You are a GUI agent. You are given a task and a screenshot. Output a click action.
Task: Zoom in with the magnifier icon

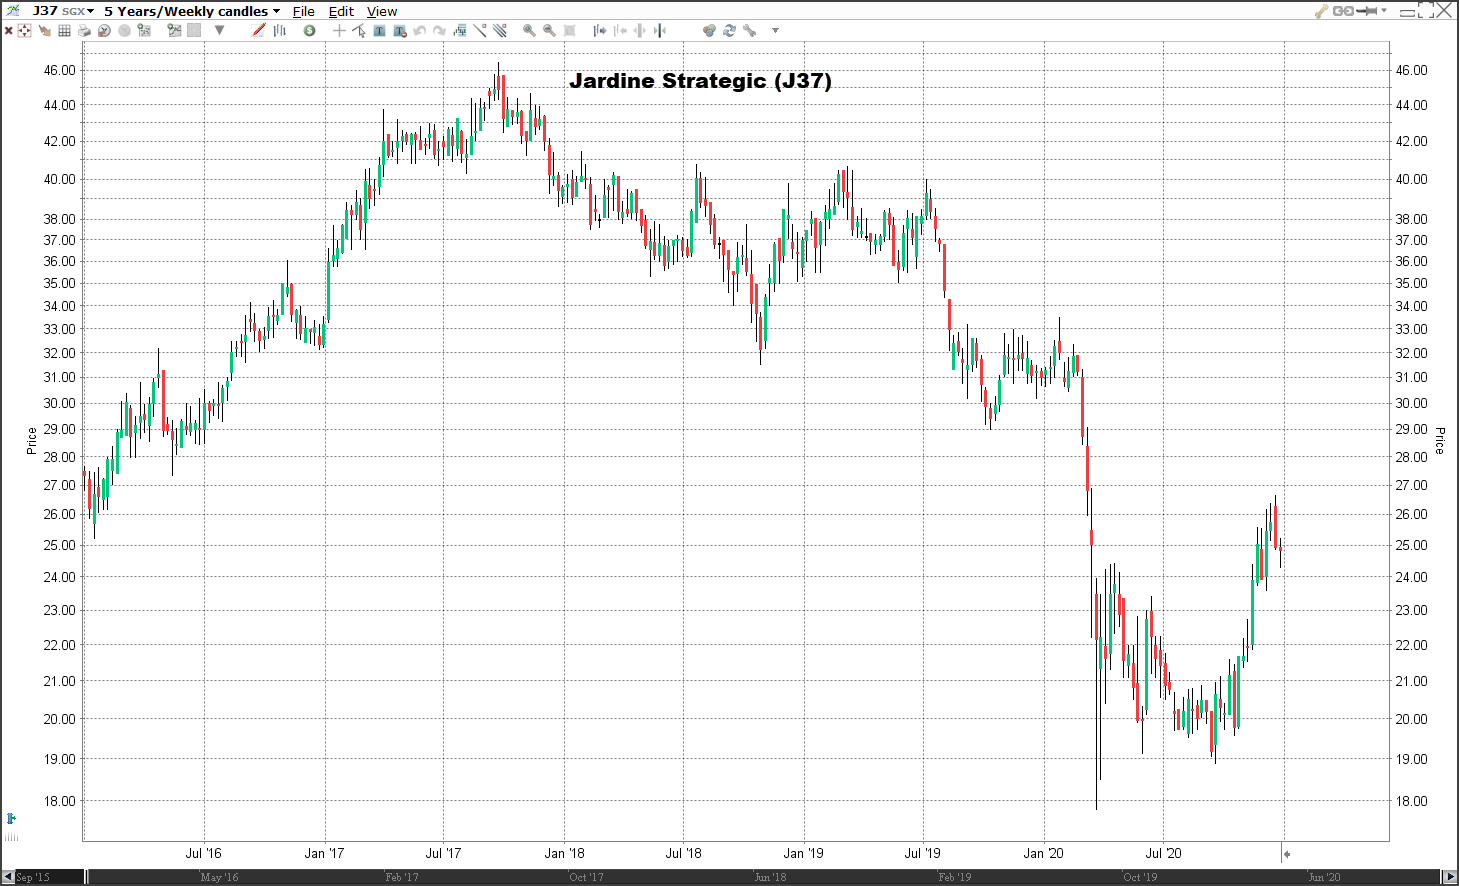click(x=529, y=30)
